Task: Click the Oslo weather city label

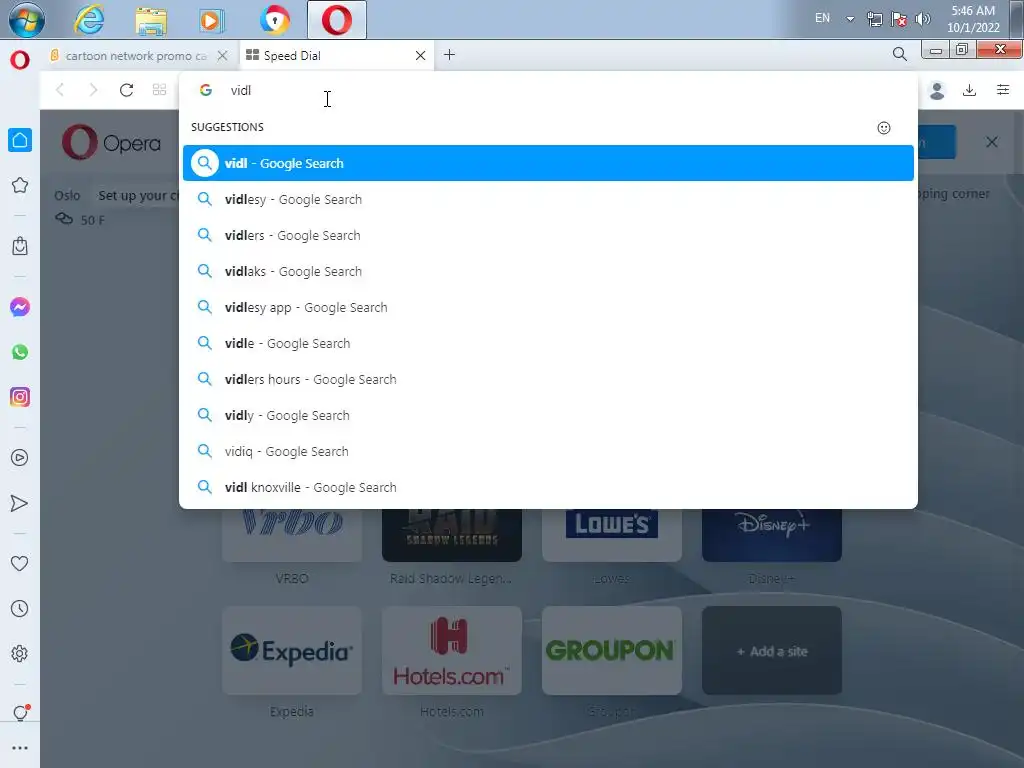Action: (x=67, y=195)
